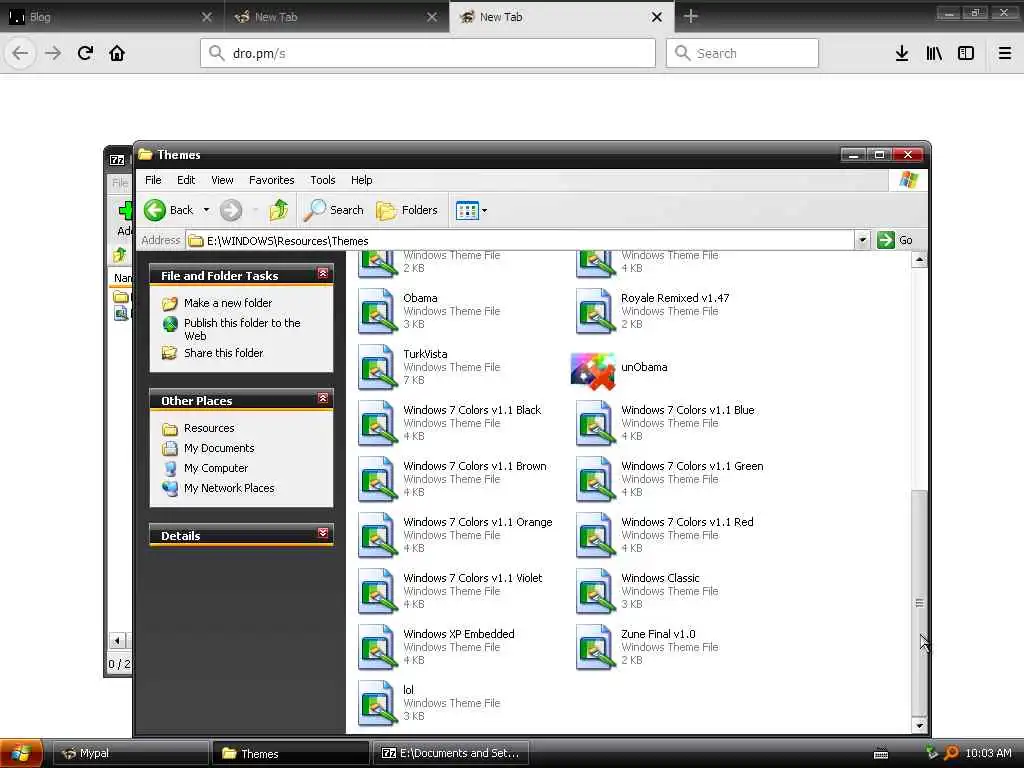Toggle the browser sidebar icon
This screenshot has height=768, width=1024.
click(x=966, y=54)
